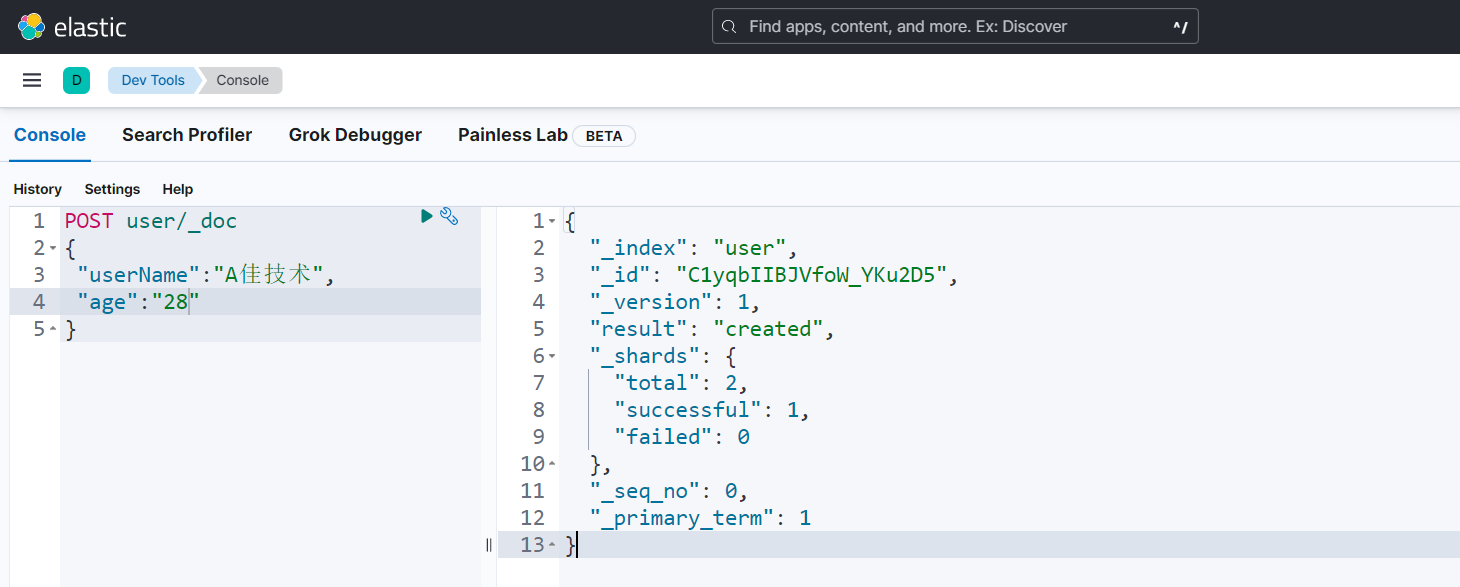
Task: Run the request with the play icon
Action: (427, 216)
